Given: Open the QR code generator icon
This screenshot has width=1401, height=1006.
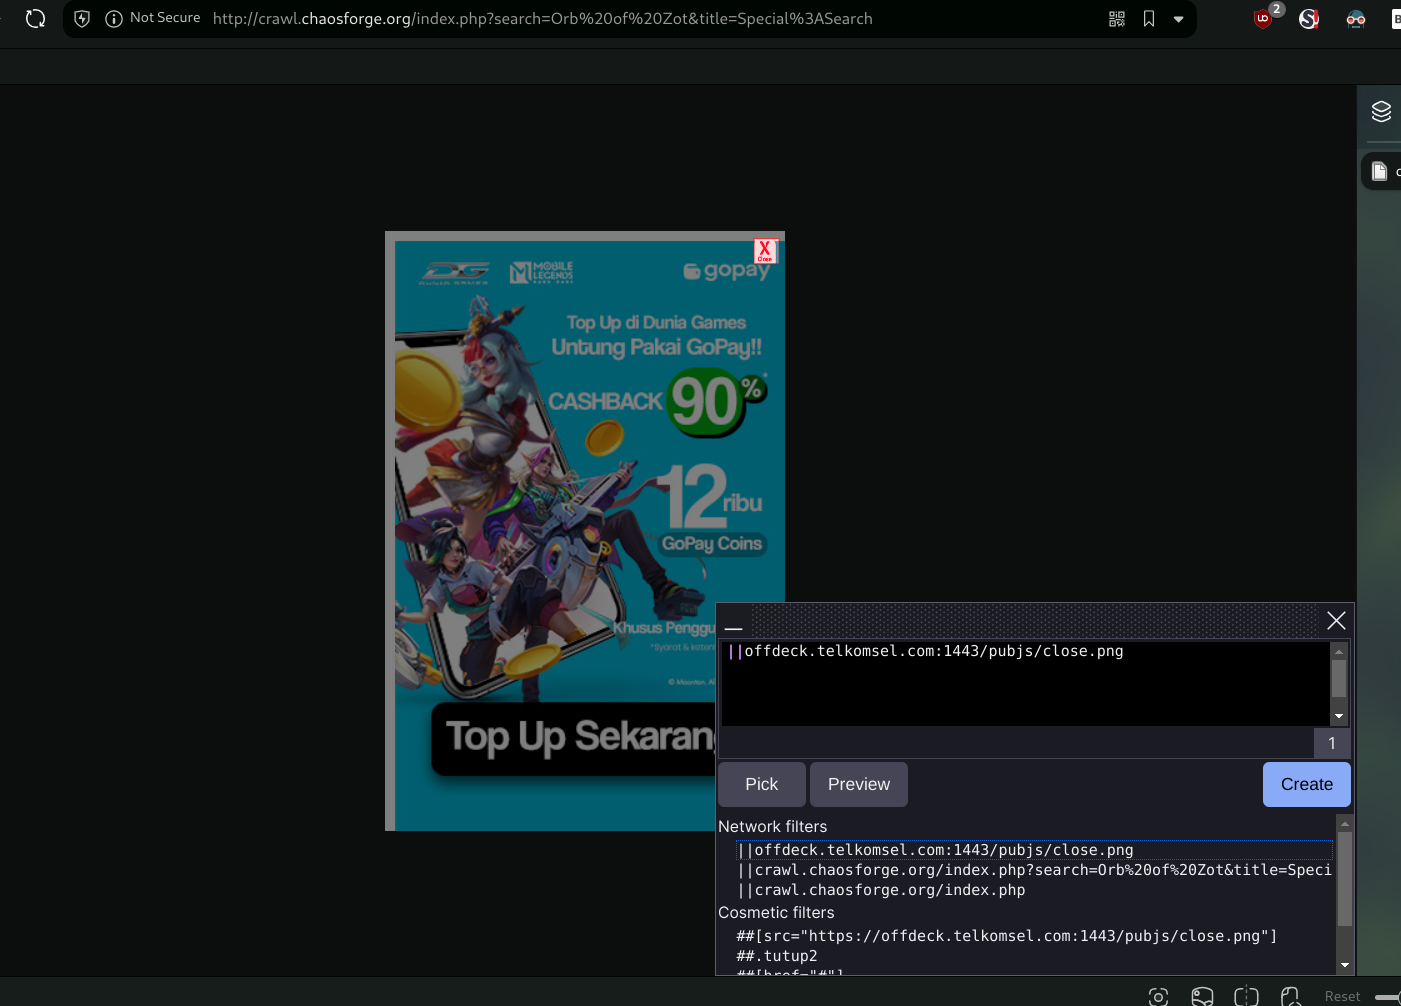Looking at the screenshot, I should click(x=1117, y=18).
